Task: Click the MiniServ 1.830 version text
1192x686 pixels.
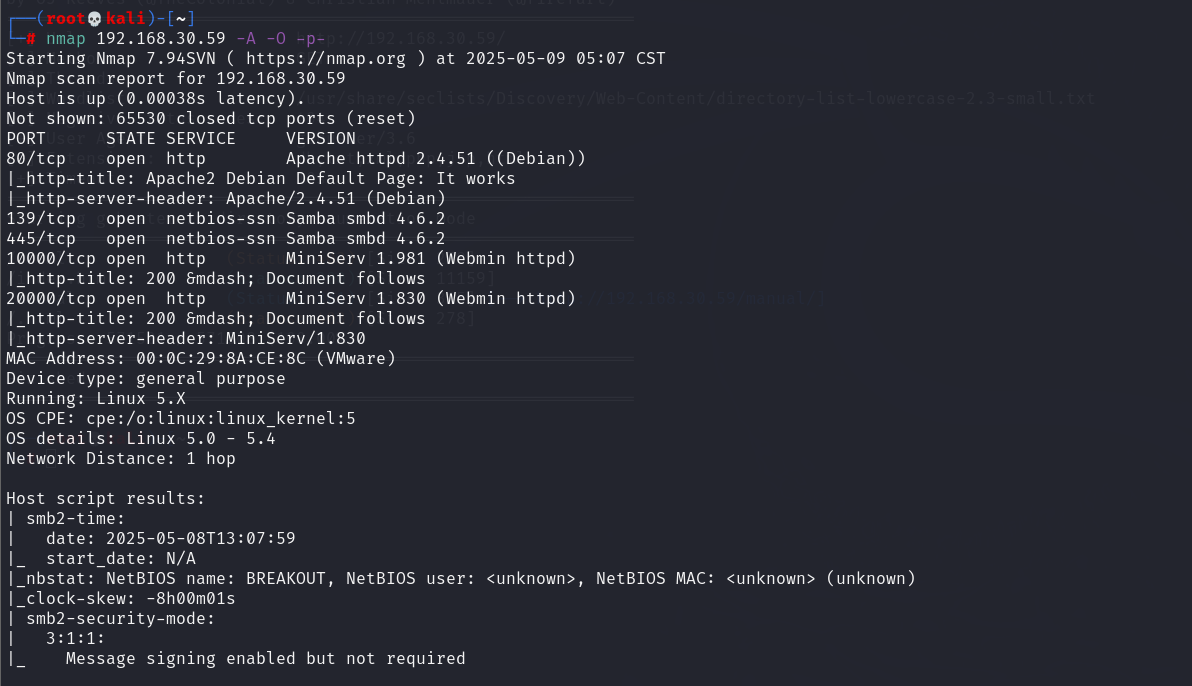Action: click(356, 298)
